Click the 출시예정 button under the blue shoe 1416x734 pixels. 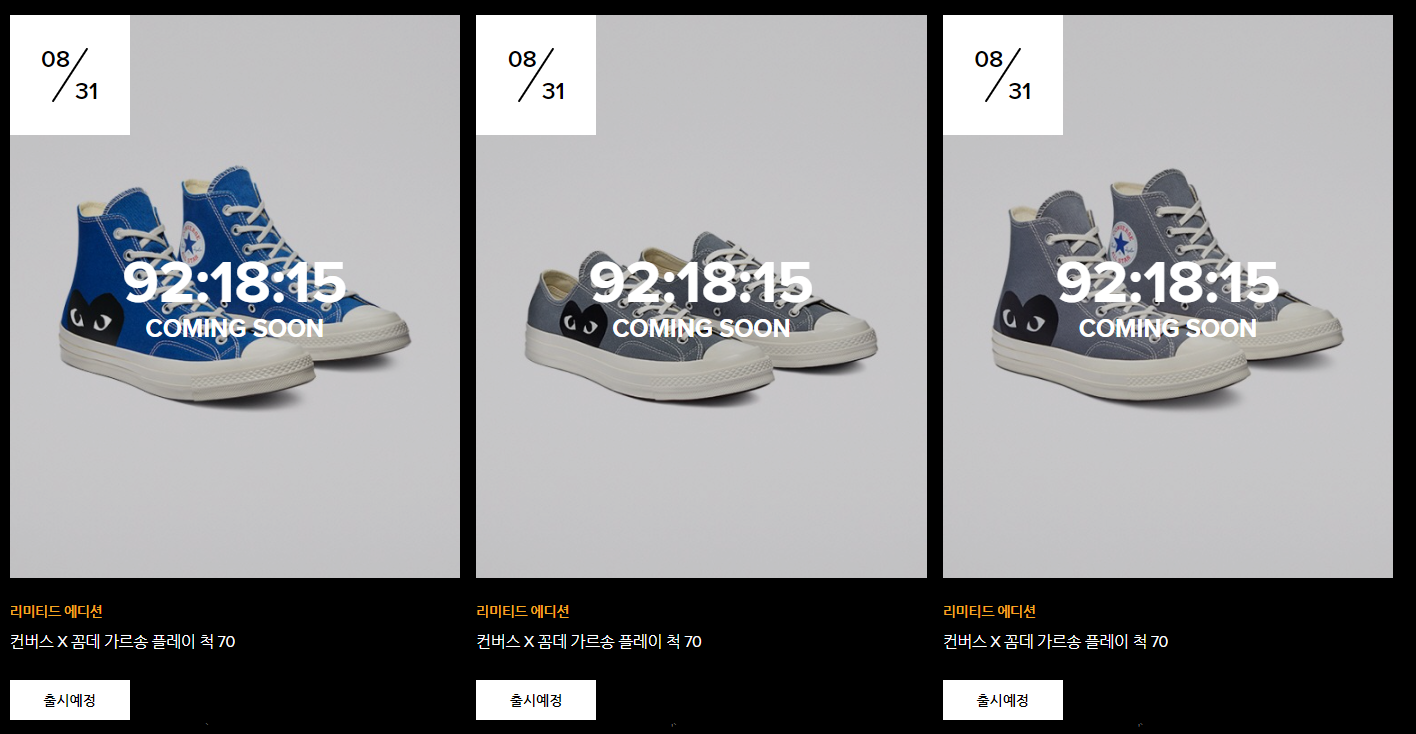(x=70, y=700)
